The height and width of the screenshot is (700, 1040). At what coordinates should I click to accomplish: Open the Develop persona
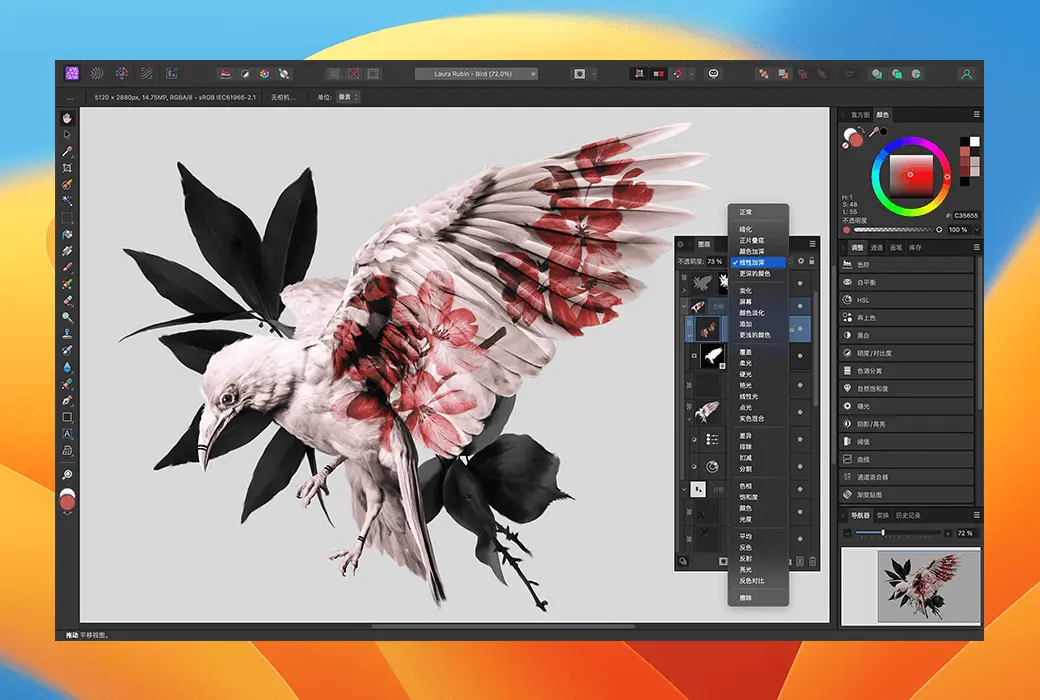tap(122, 74)
